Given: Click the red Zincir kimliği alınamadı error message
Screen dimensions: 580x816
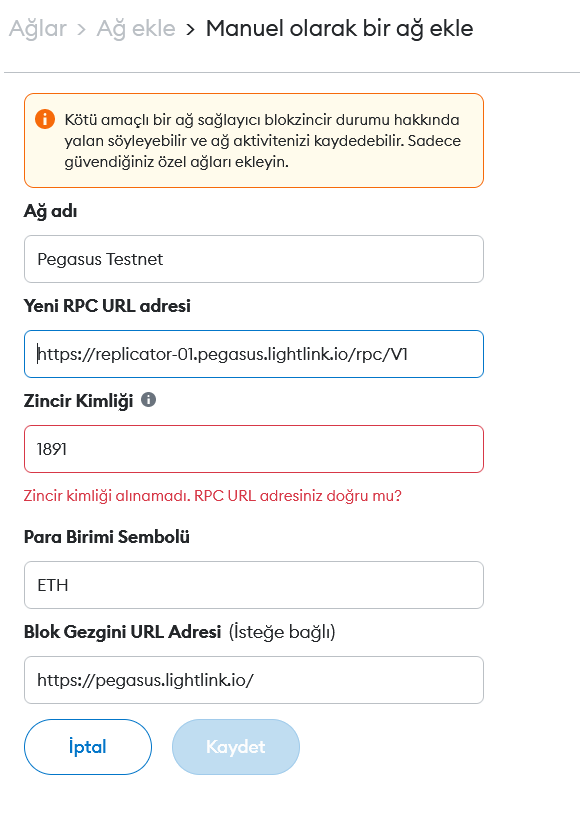Looking at the screenshot, I should [x=213, y=495].
